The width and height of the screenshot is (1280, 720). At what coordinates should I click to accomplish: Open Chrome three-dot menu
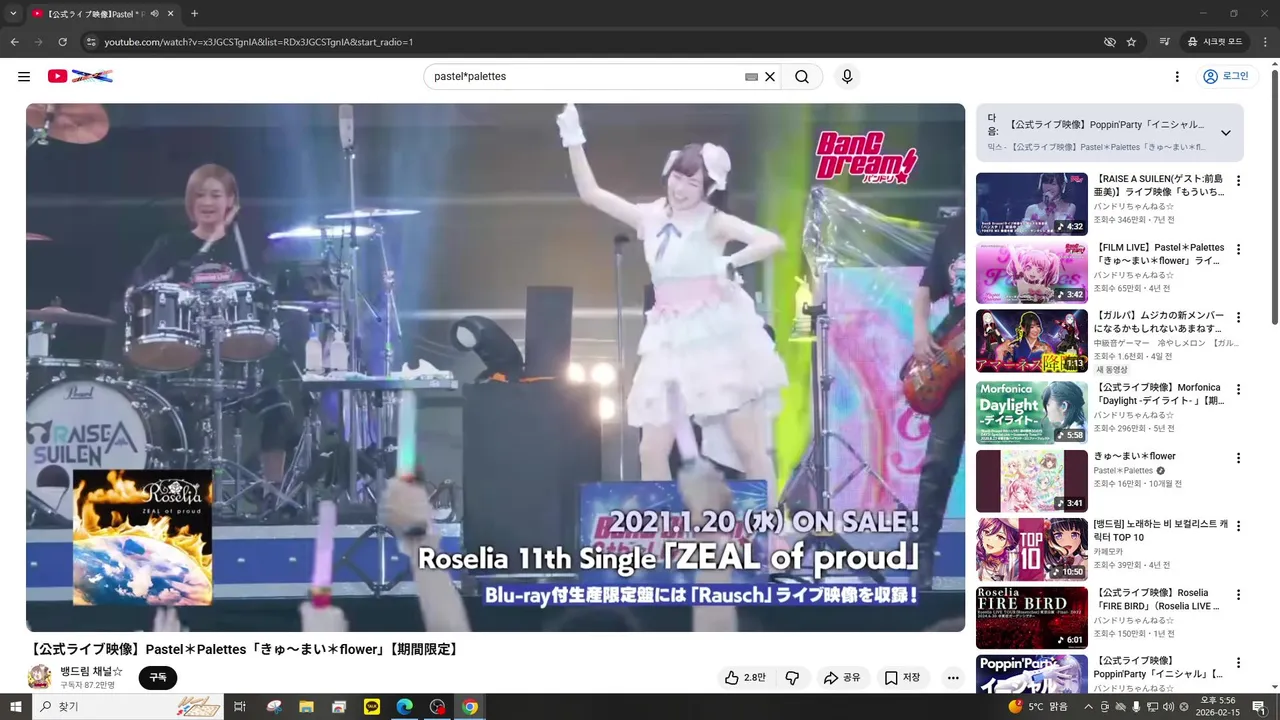(1264, 42)
